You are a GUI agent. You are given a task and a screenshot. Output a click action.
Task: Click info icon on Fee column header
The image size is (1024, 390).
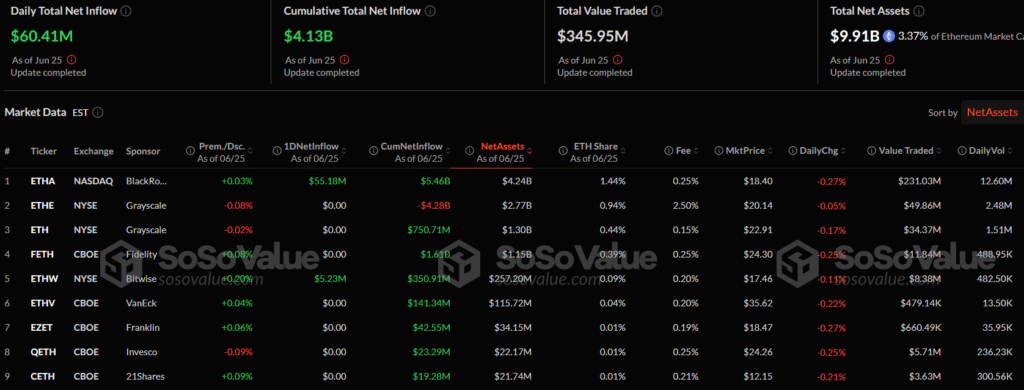(669, 151)
